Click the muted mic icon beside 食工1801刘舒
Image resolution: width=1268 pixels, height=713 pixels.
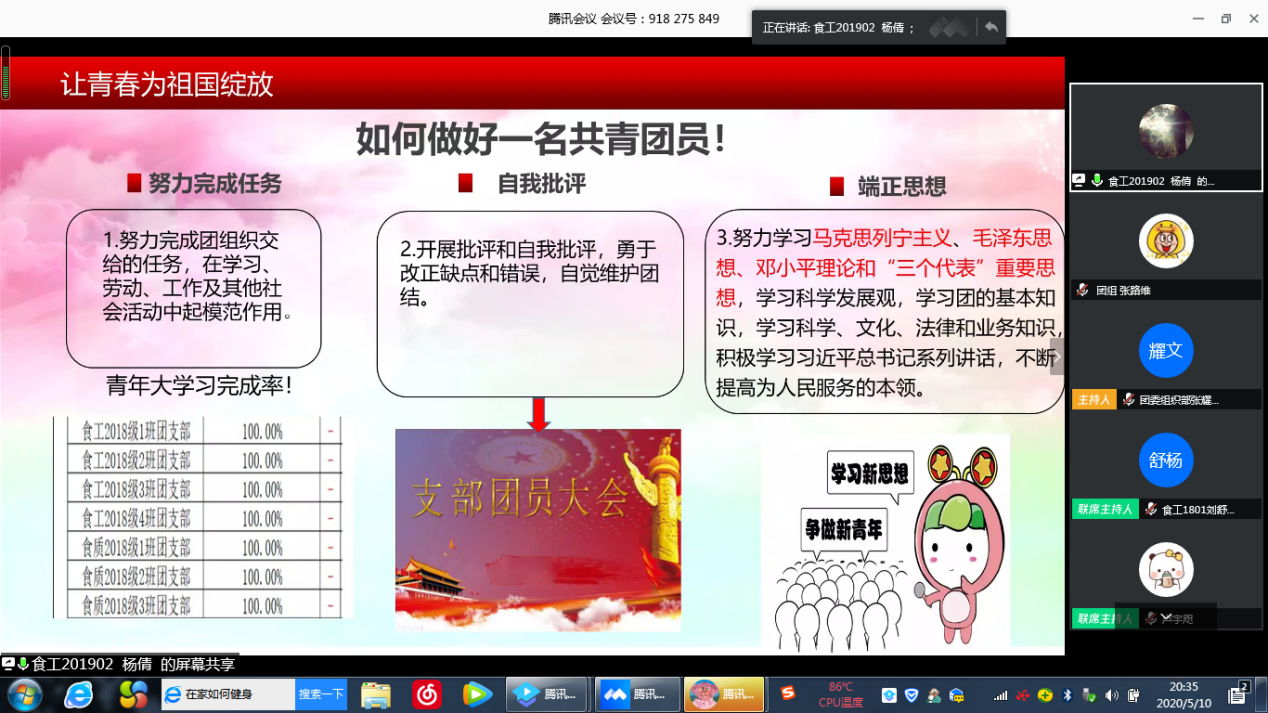(1151, 509)
